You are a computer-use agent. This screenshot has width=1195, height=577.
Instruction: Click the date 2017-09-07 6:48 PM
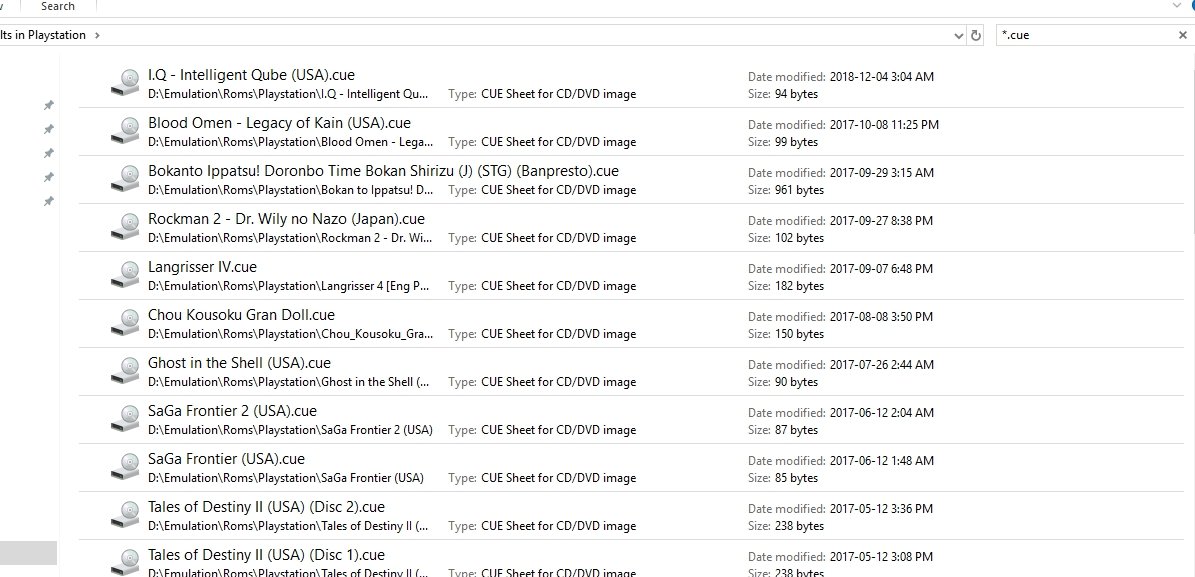882,269
